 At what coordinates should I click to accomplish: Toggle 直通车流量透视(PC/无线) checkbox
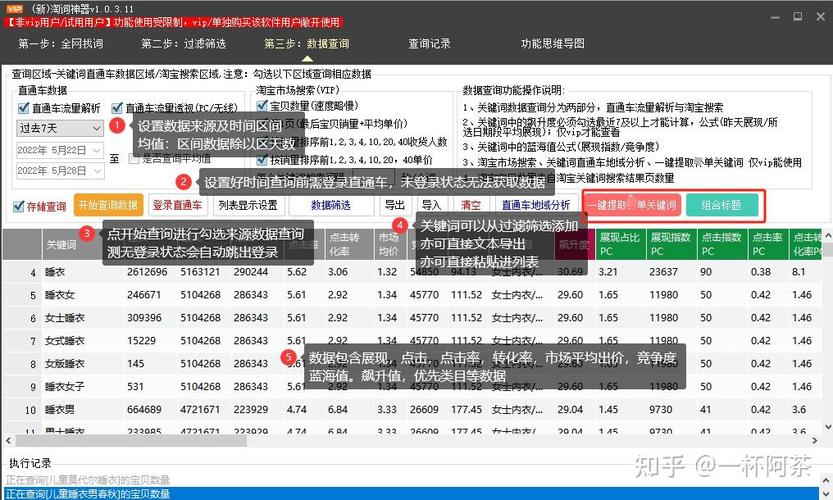[x=117, y=108]
